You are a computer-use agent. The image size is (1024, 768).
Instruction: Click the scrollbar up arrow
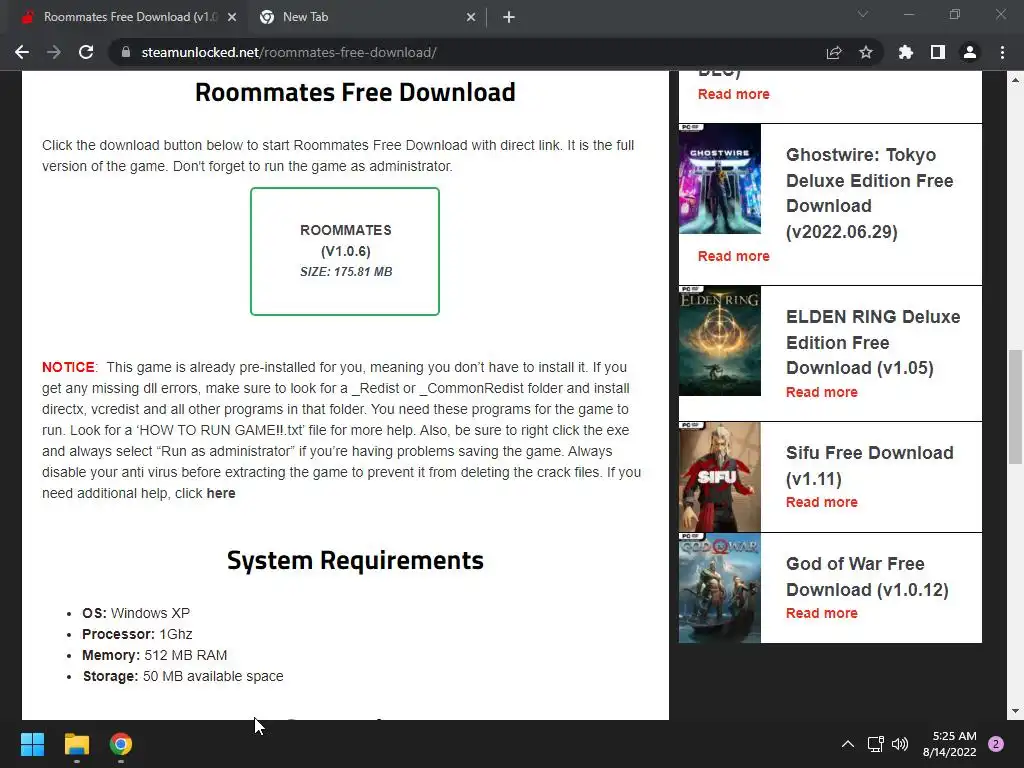[x=1015, y=80]
